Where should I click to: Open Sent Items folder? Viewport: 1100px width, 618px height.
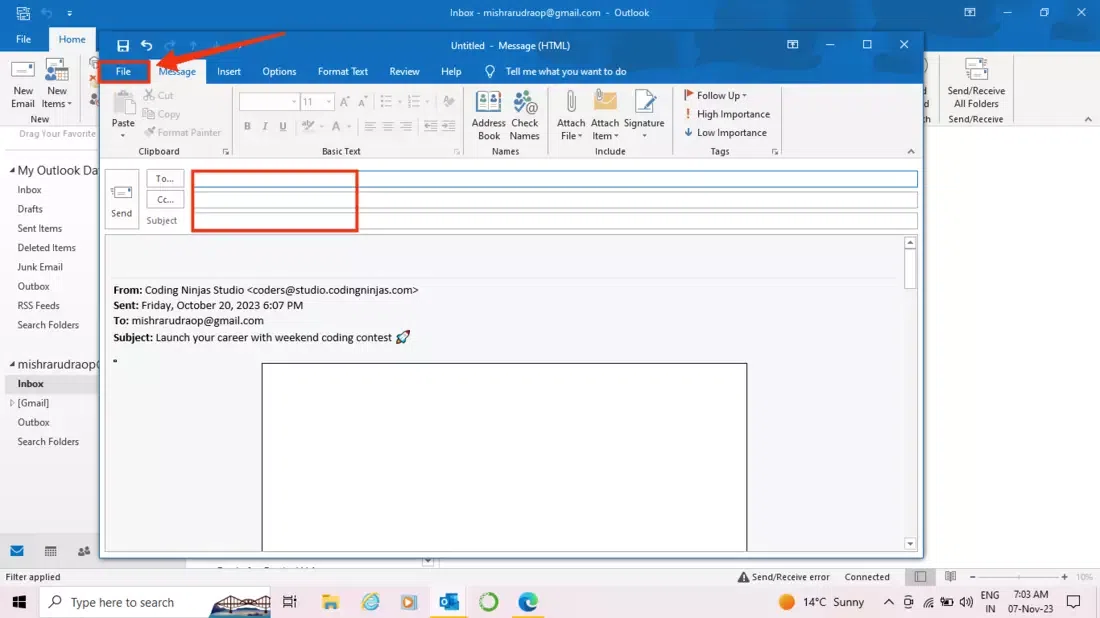(39, 229)
